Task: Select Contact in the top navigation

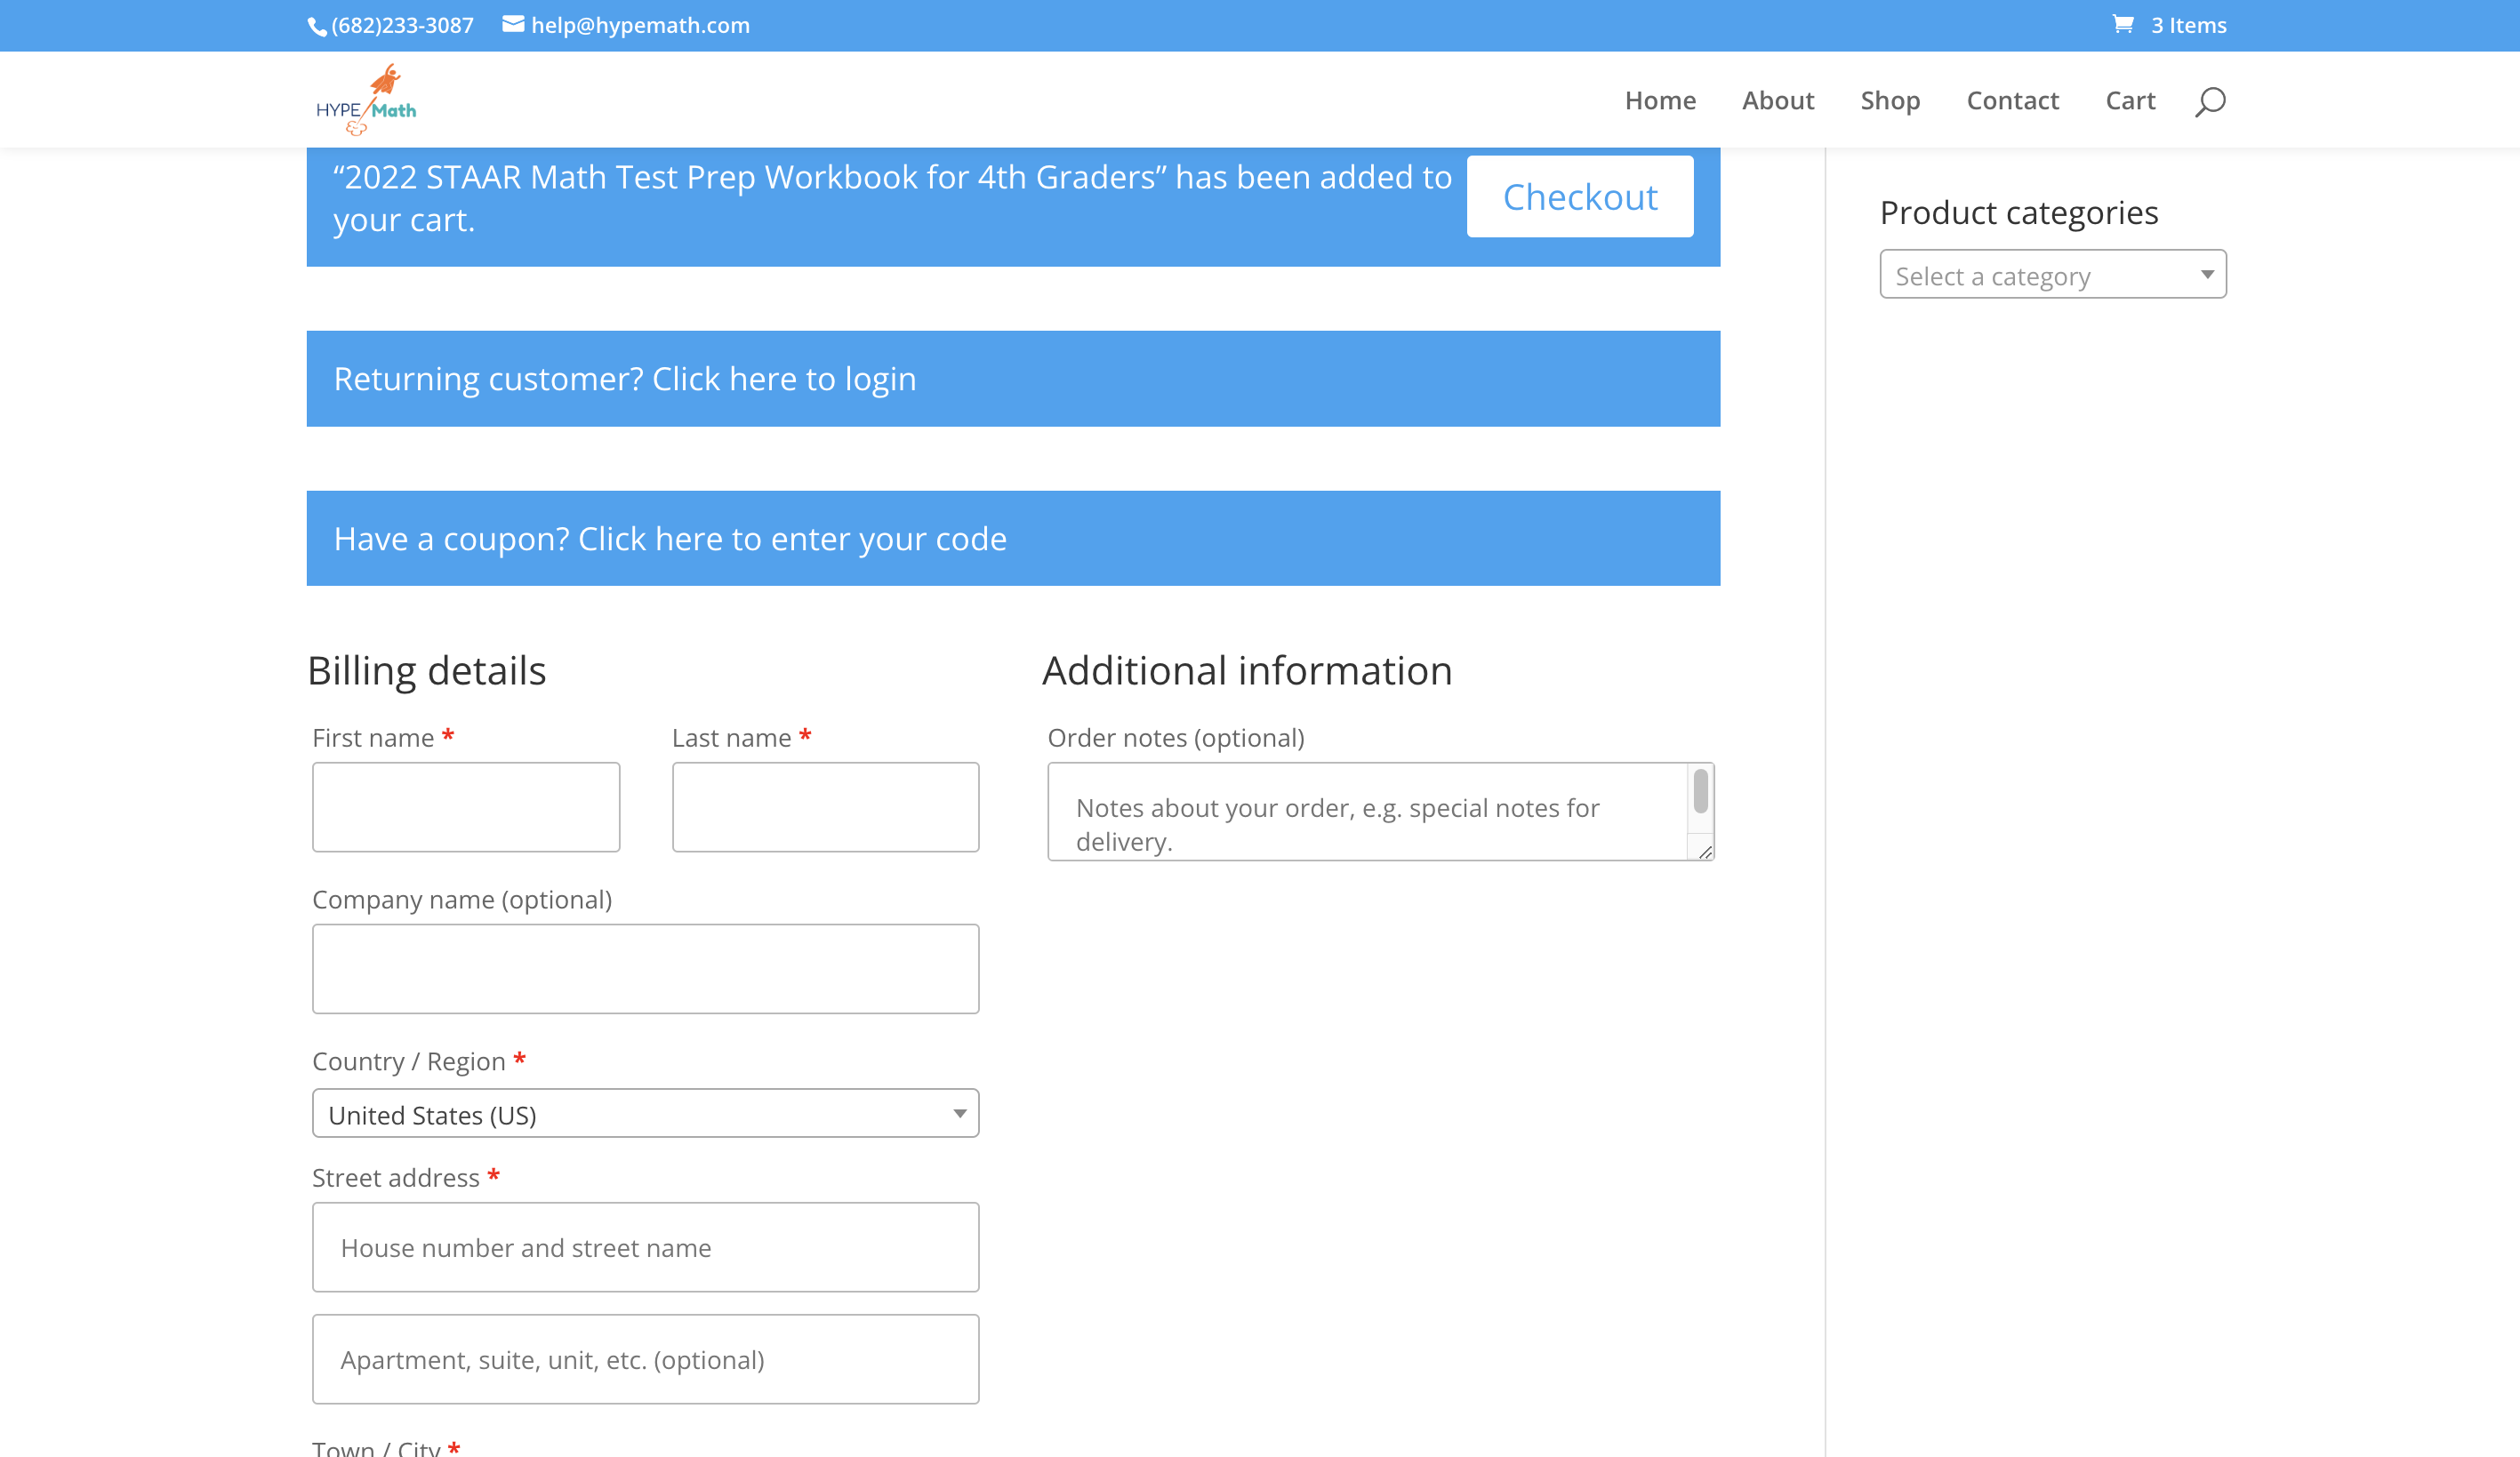Action: pyautogui.click(x=2012, y=101)
